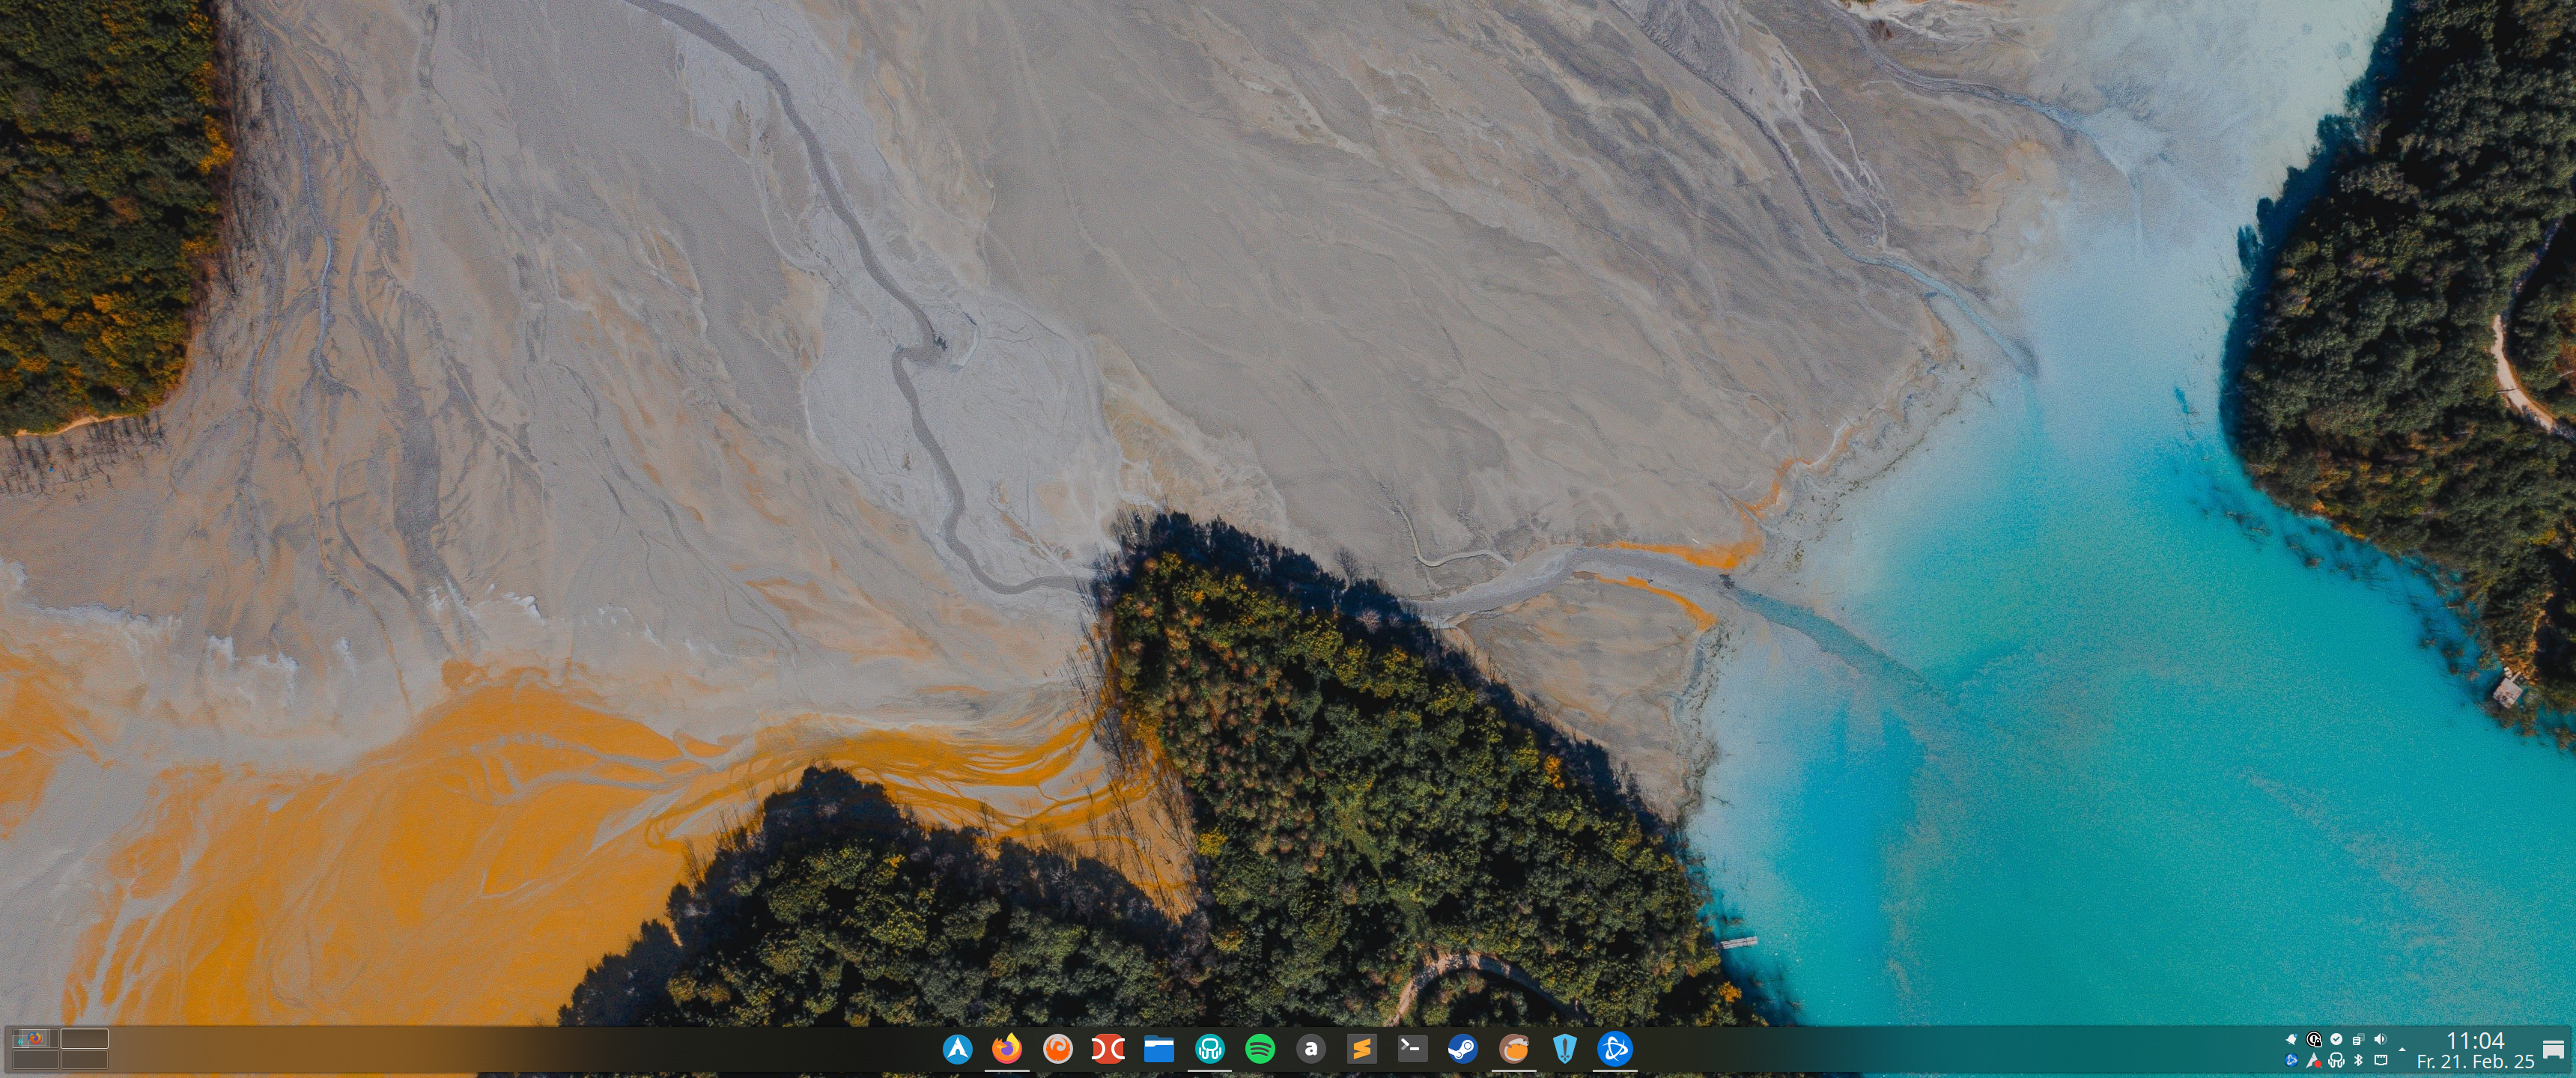Open the orange phoenix app in dock
The image size is (2576, 1078).
1057,1048
